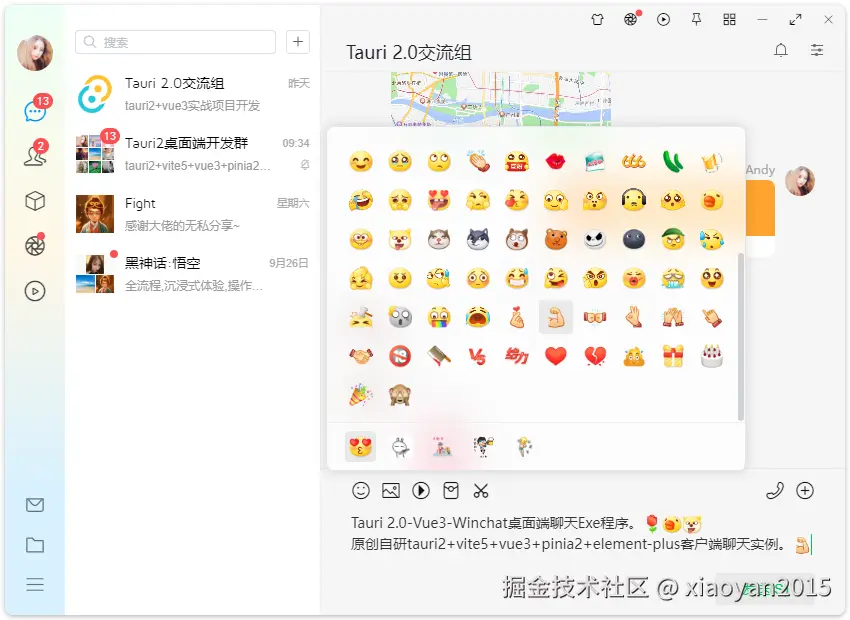
Task: Switch to the rabbit sticker tab
Action: point(401,447)
